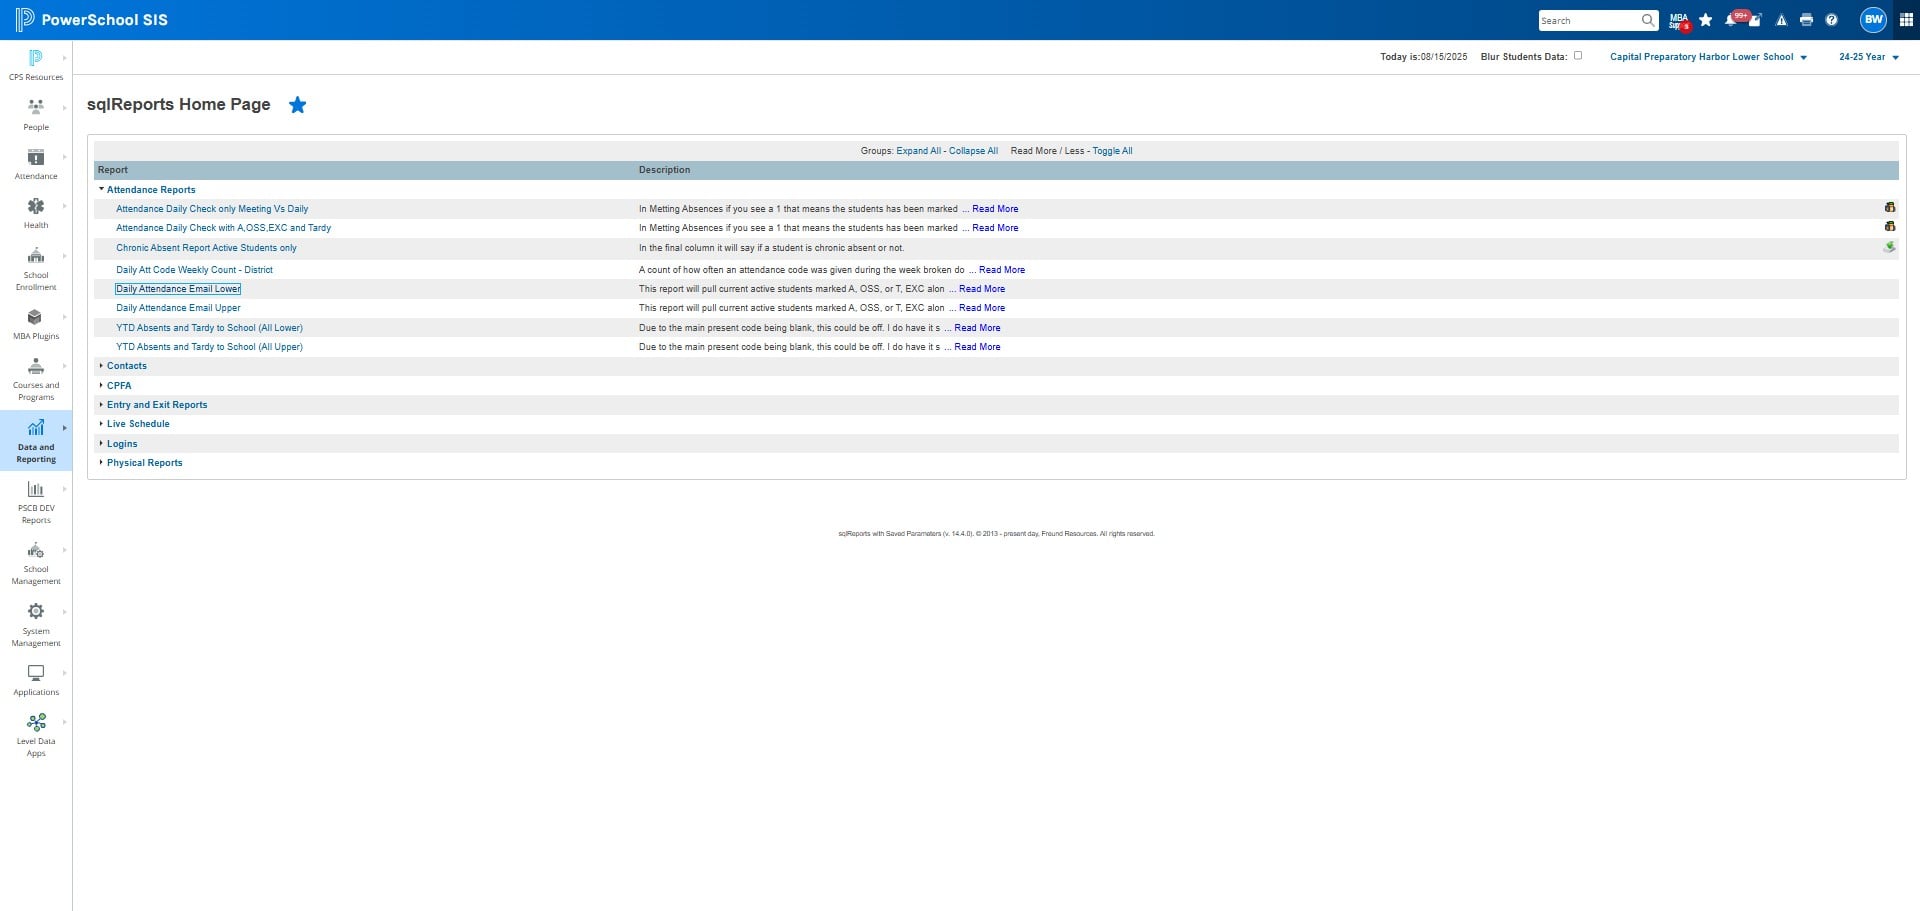Click in the Search field
This screenshot has width=1920, height=911.
tap(1590, 20)
